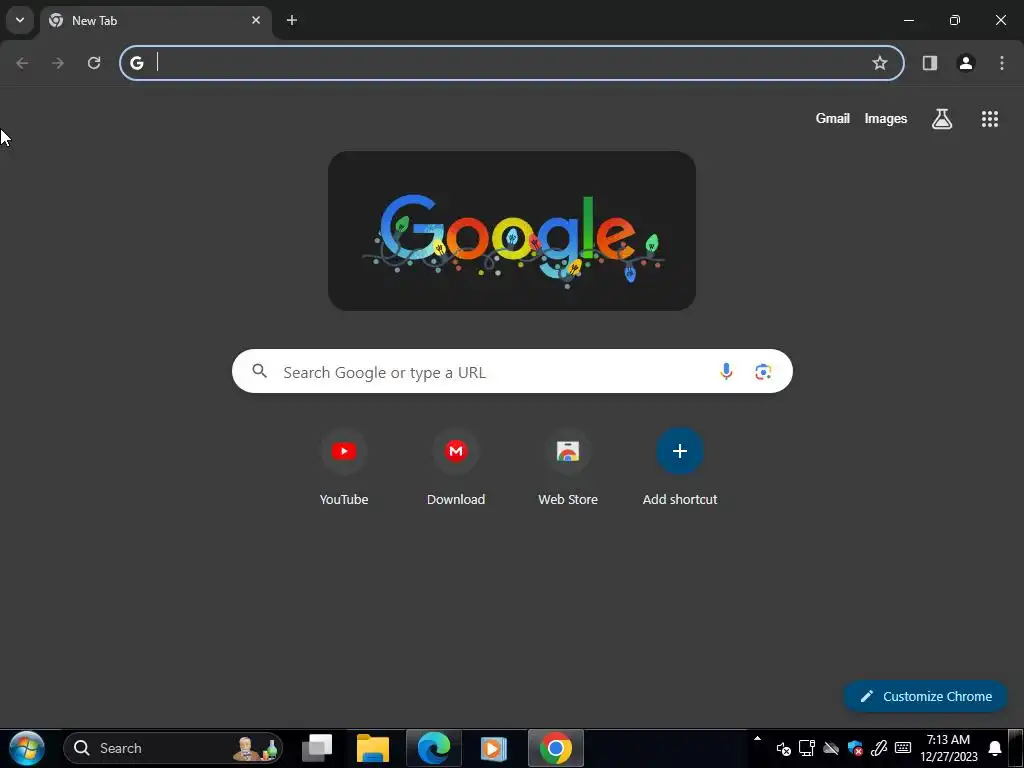
Task: Click the muted volume tray icon
Action: point(784,748)
